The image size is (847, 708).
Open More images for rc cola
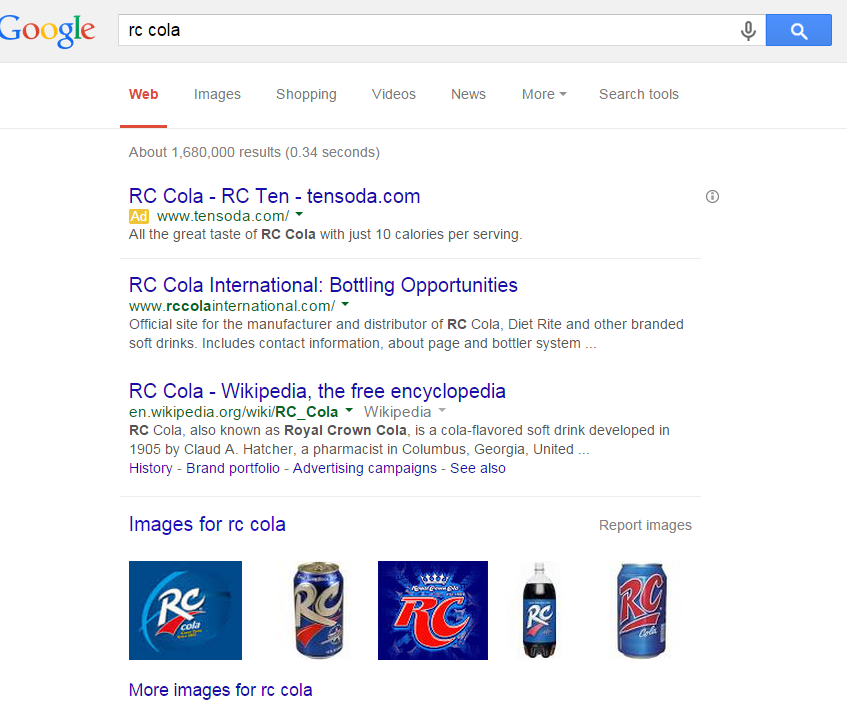click(220, 690)
